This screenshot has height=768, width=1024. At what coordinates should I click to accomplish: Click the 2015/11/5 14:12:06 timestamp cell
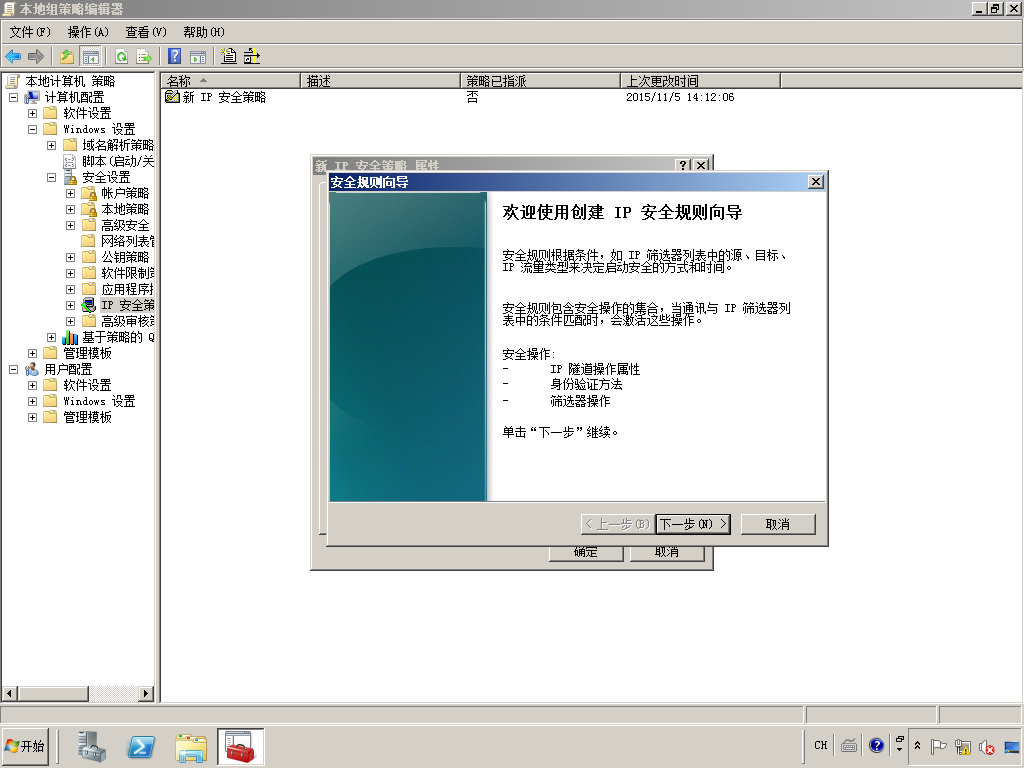(680, 97)
